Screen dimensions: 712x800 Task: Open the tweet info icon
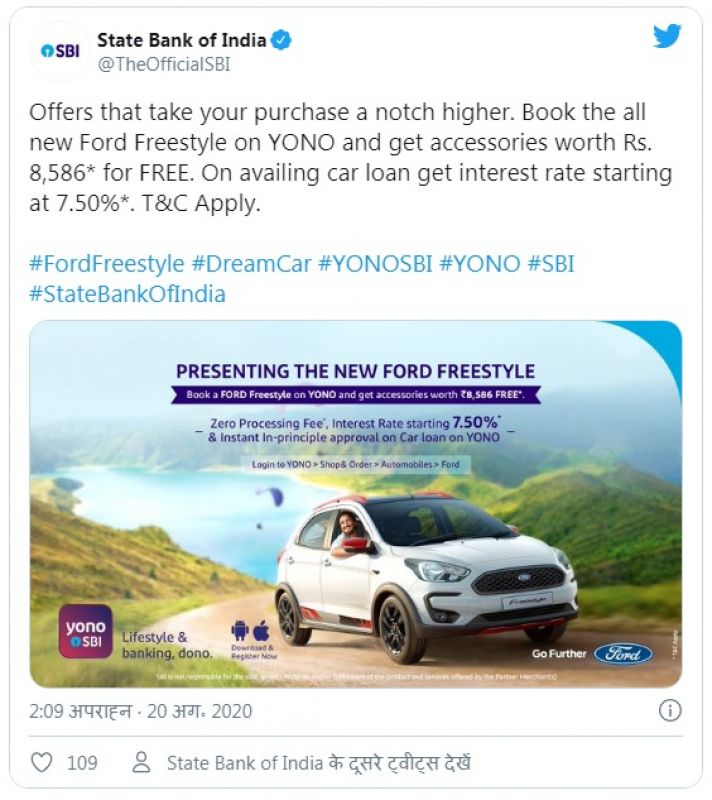coord(670,710)
